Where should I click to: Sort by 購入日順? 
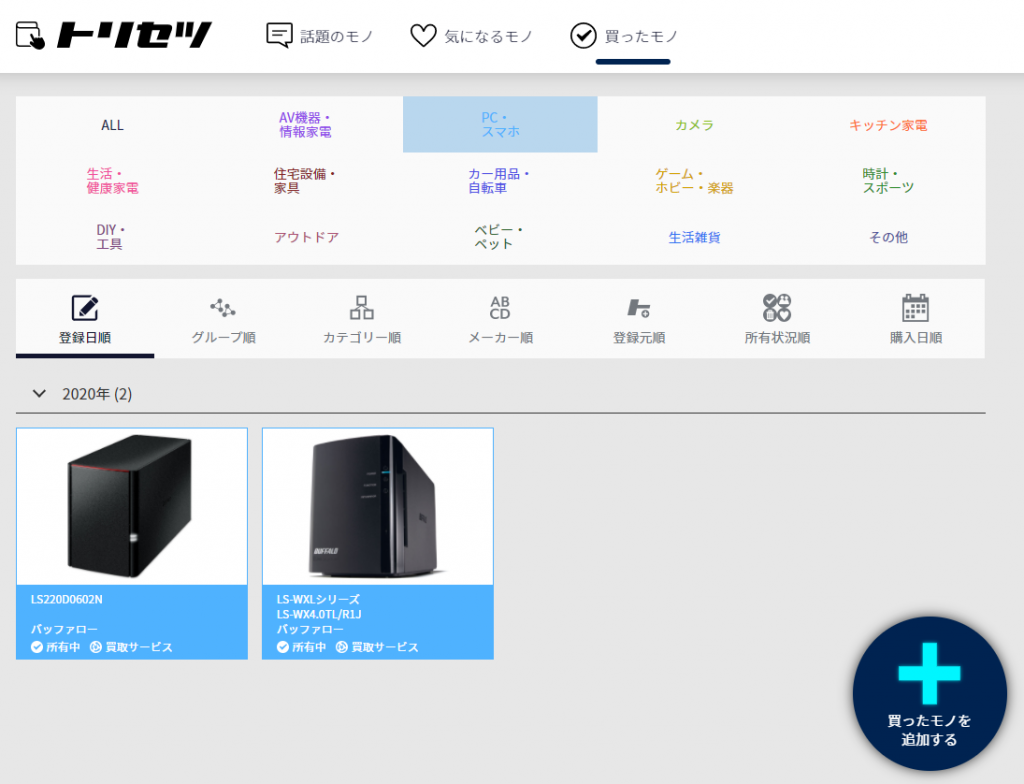tap(916, 319)
